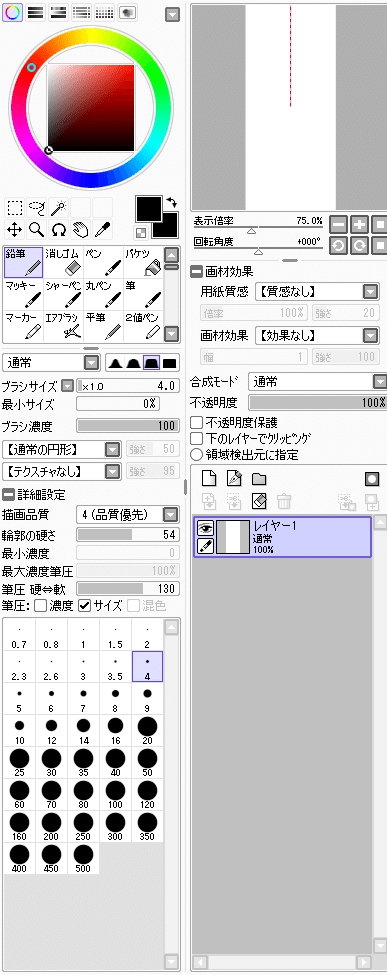Open the RGB slider panel icon
Image resolution: width=387 pixels, height=975 pixels.
pyautogui.click(x=35, y=12)
